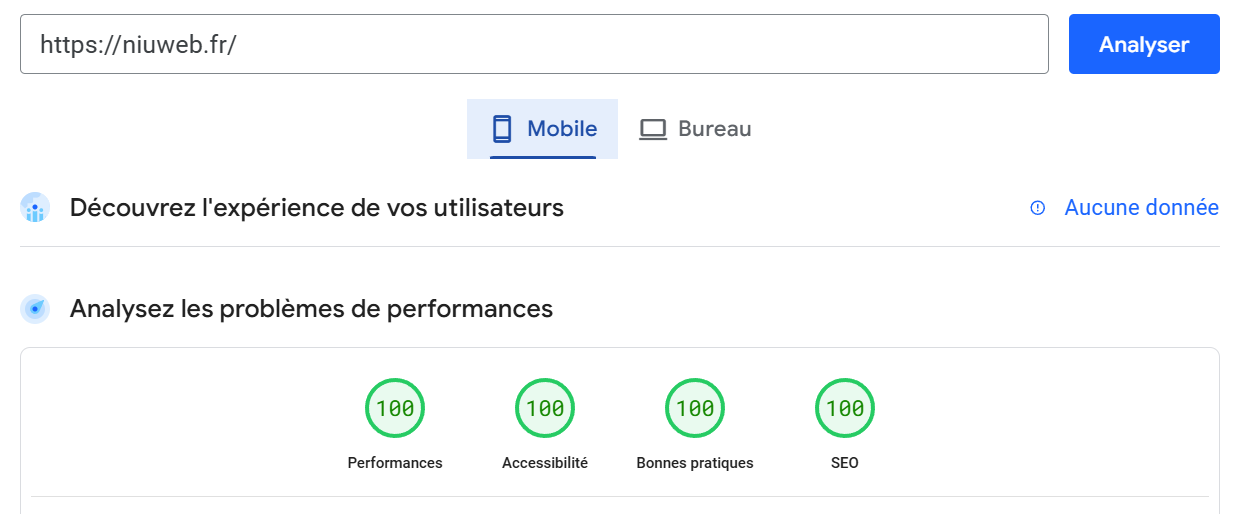Open the Aucune donnée link
1247x514 pixels.
1141,208
